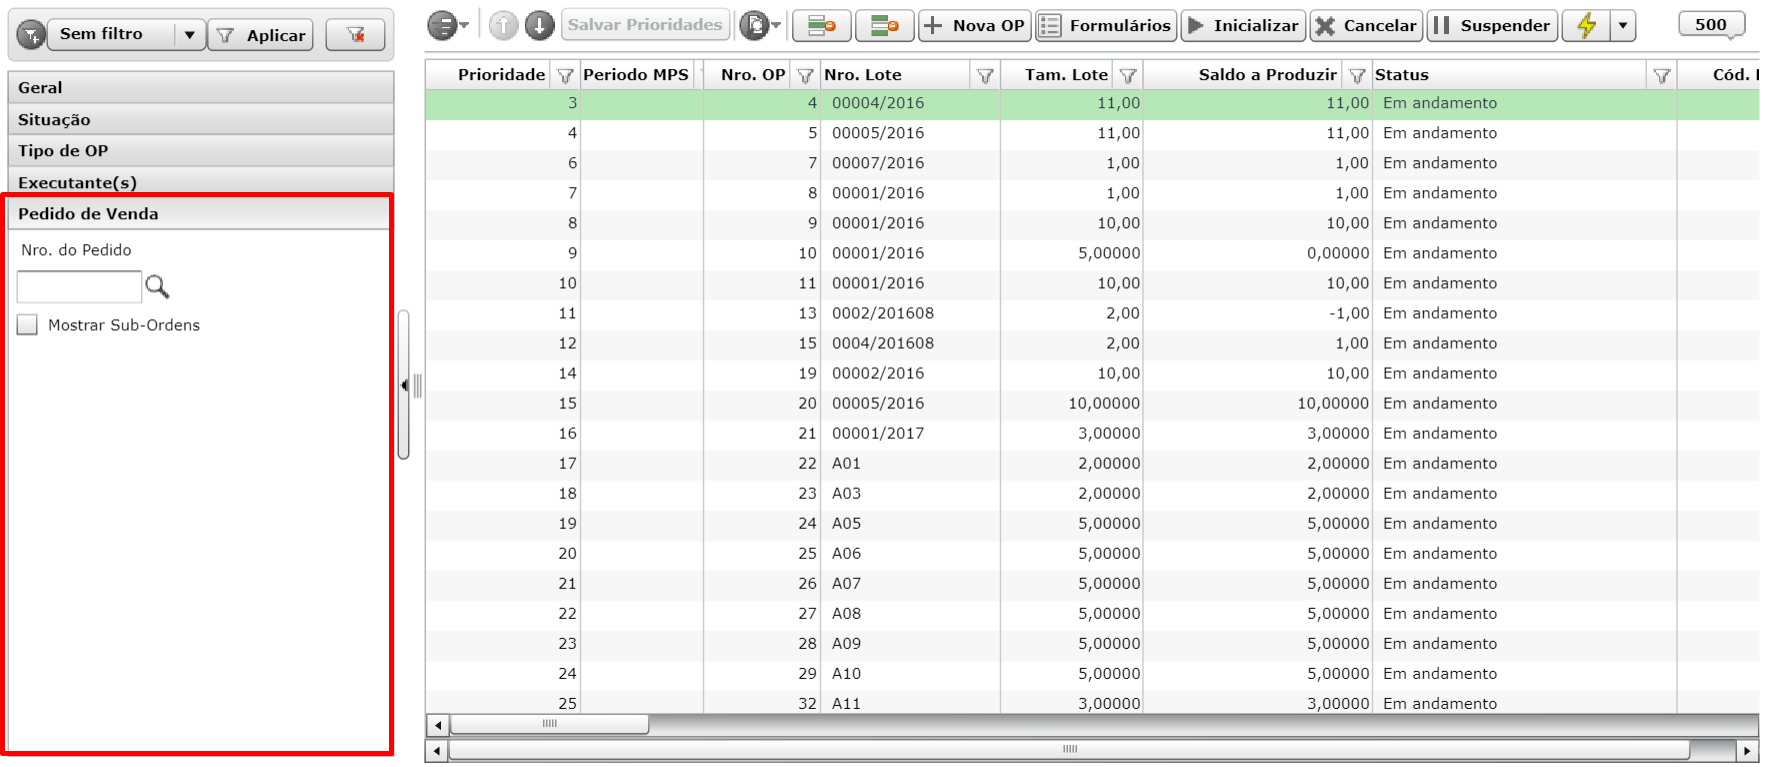This screenshot has height=767, width=1765.
Task: Open the Geral filter section
Action: 200,88
